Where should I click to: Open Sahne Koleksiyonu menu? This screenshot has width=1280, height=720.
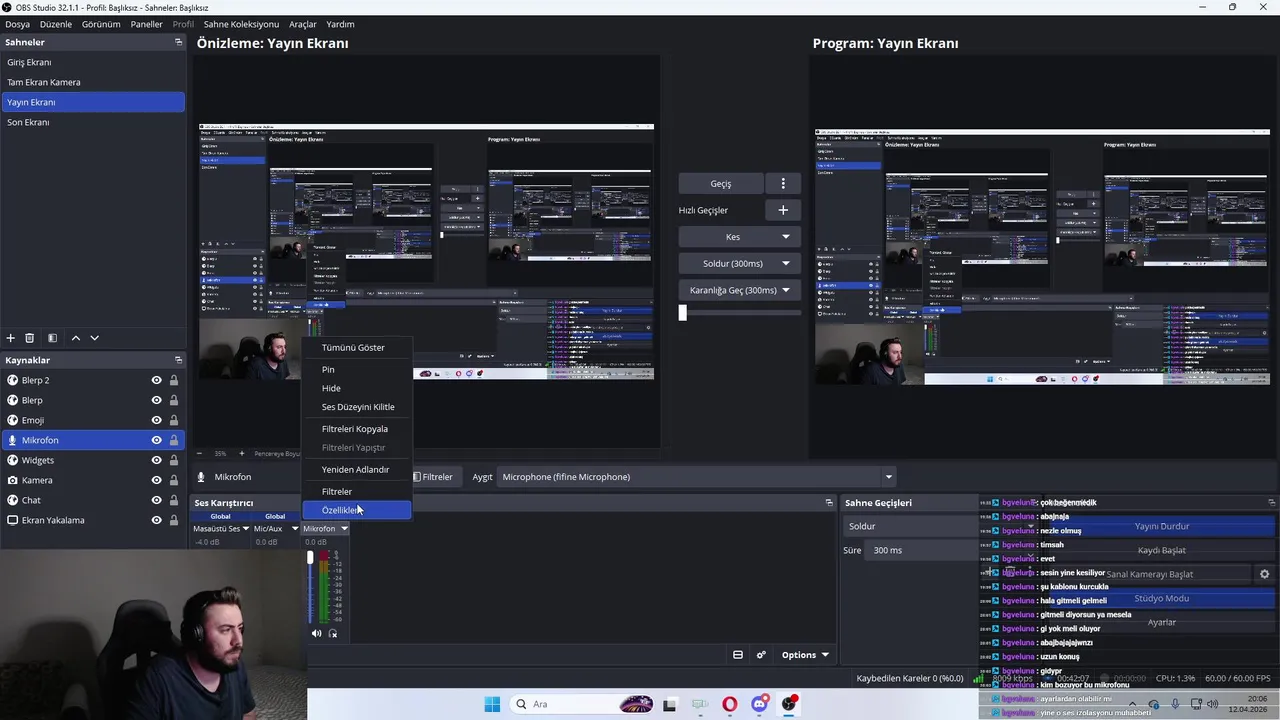[x=241, y=24]
